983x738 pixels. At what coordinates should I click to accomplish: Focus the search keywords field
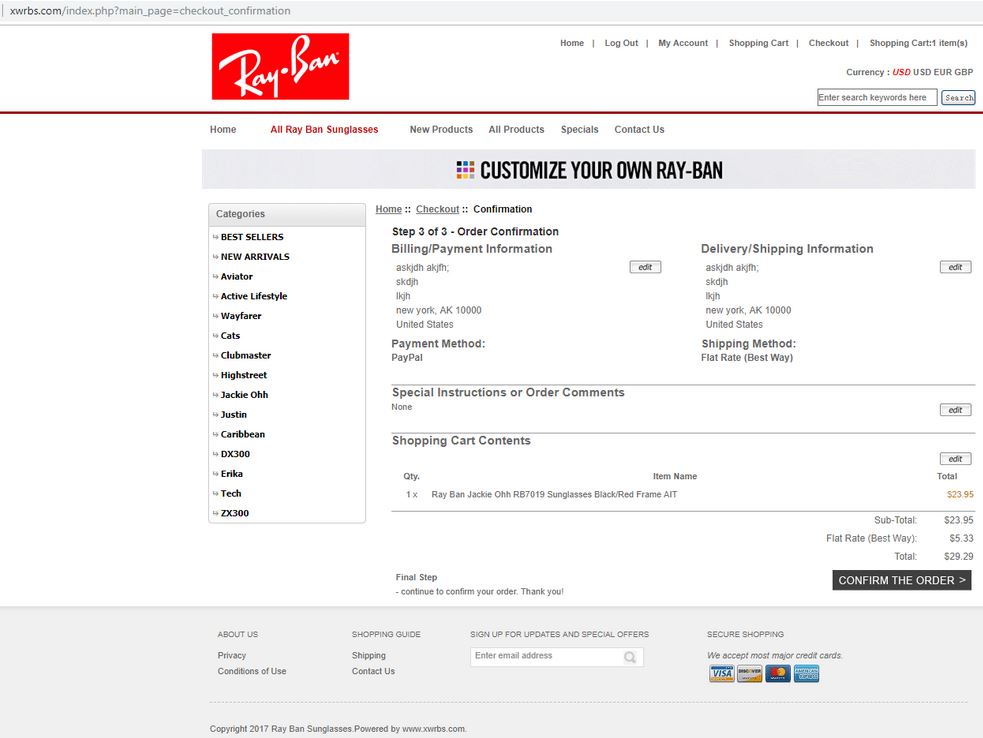[877, 97]
